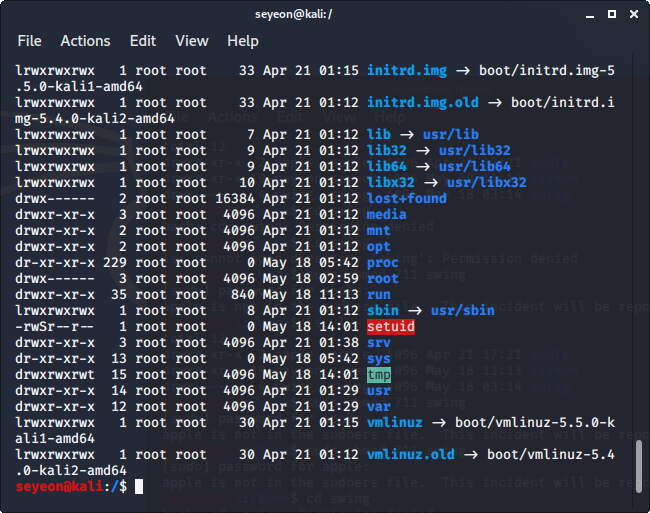Click the 840 size value for run
Image resolution: width=650 pixels, height=513 pixels.
(x=243, y=295)
